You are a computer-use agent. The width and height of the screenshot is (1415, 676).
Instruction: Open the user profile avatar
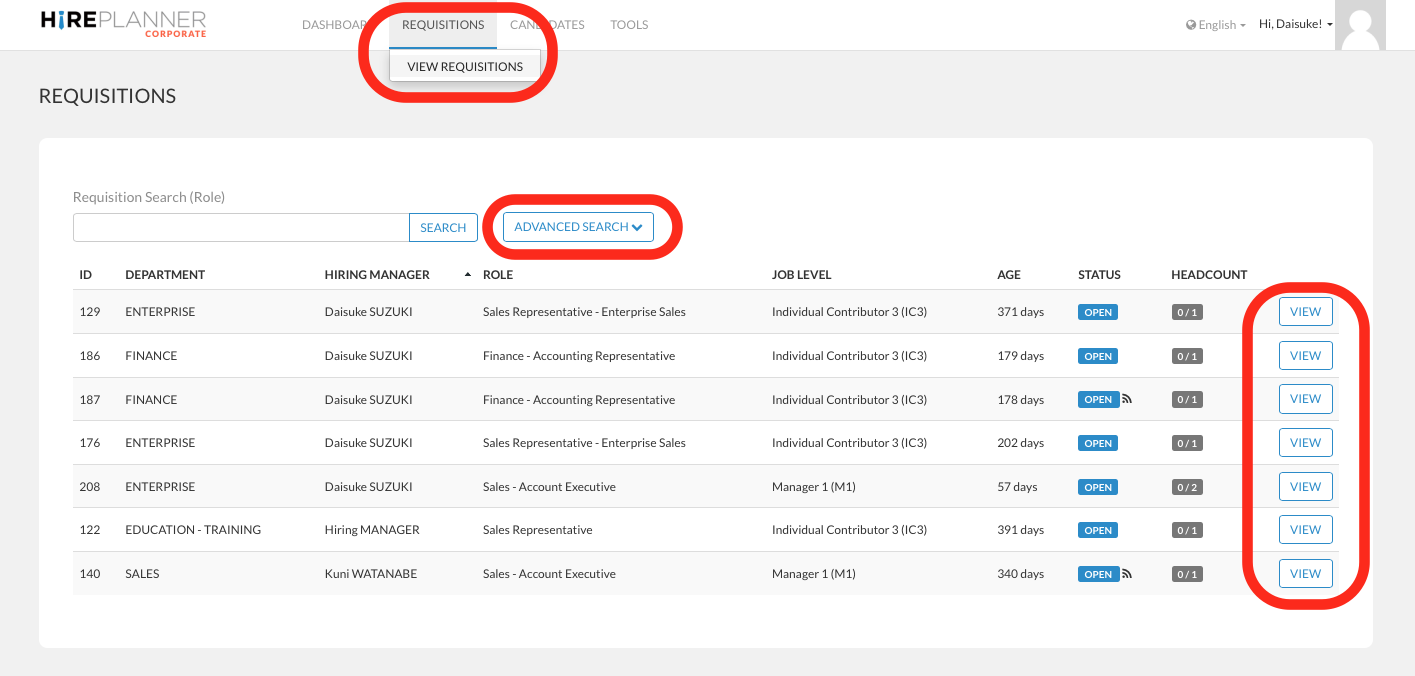point(1360,25)
